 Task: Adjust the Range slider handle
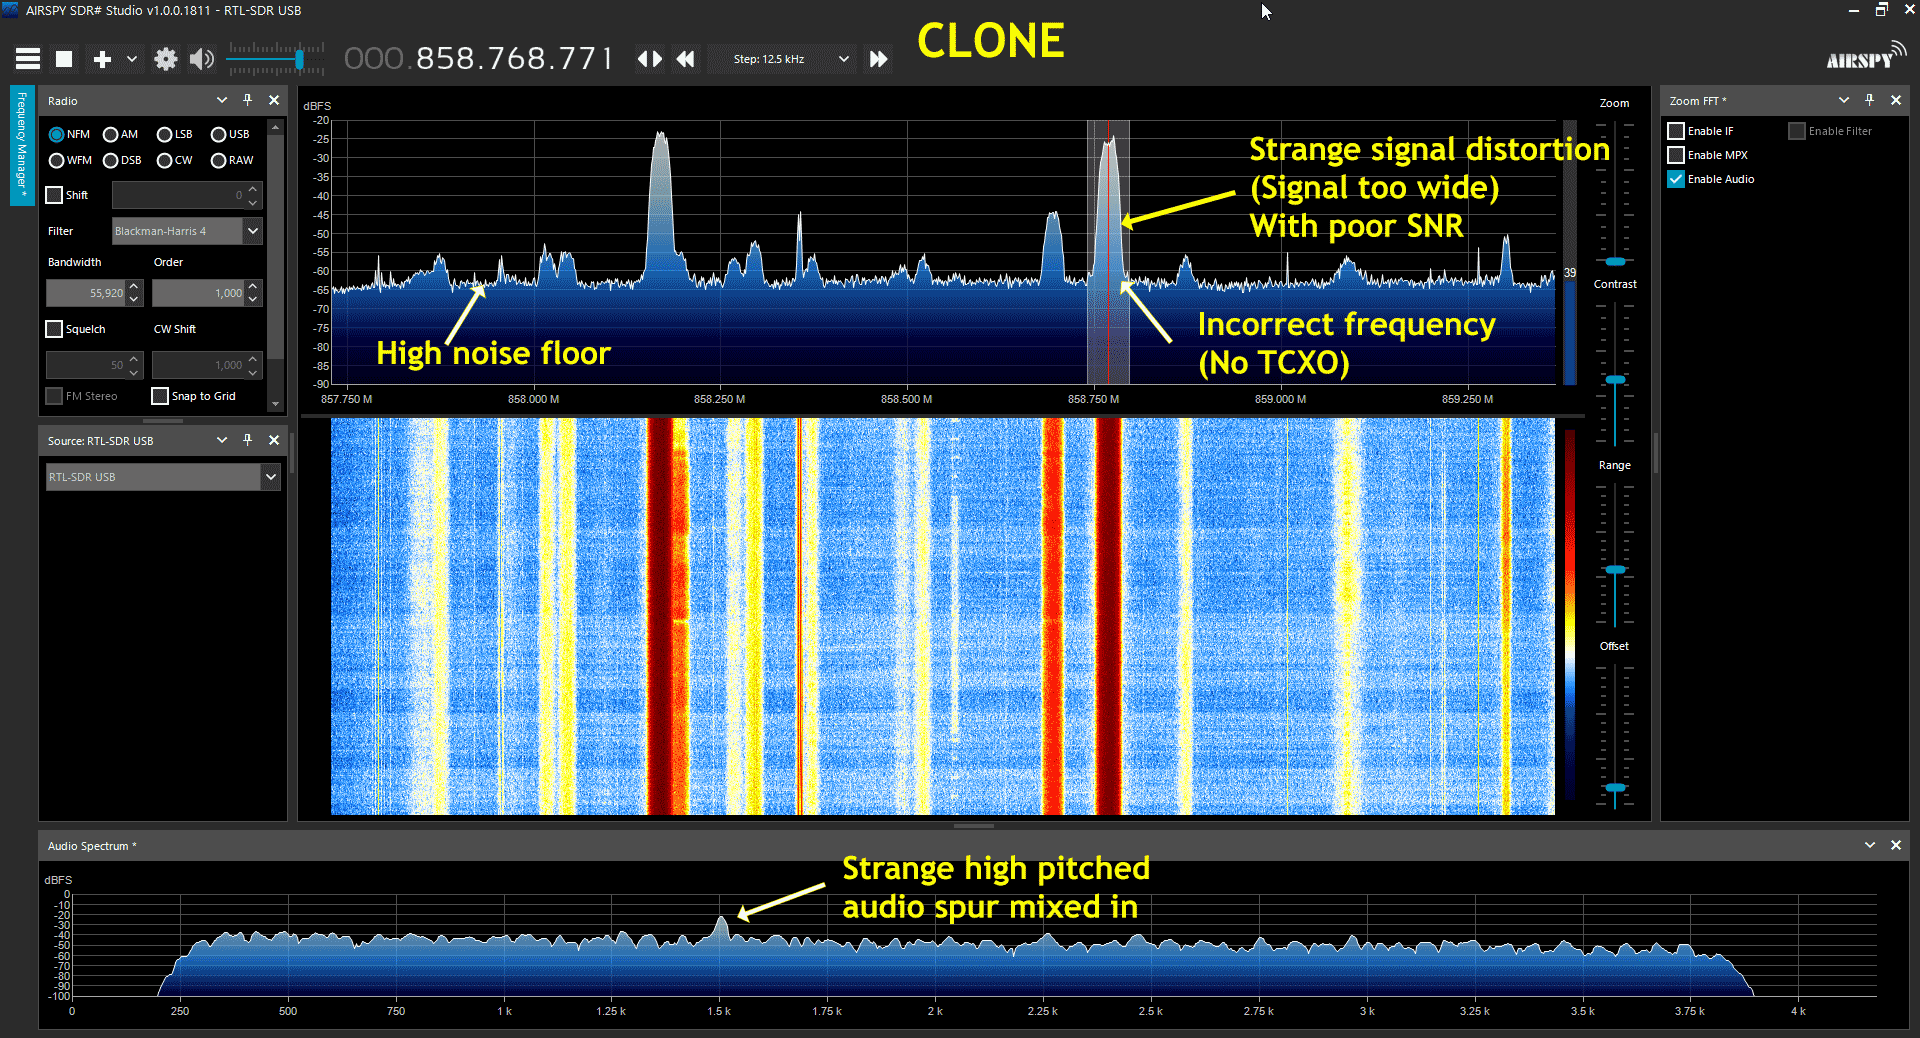pos(1615,569)
